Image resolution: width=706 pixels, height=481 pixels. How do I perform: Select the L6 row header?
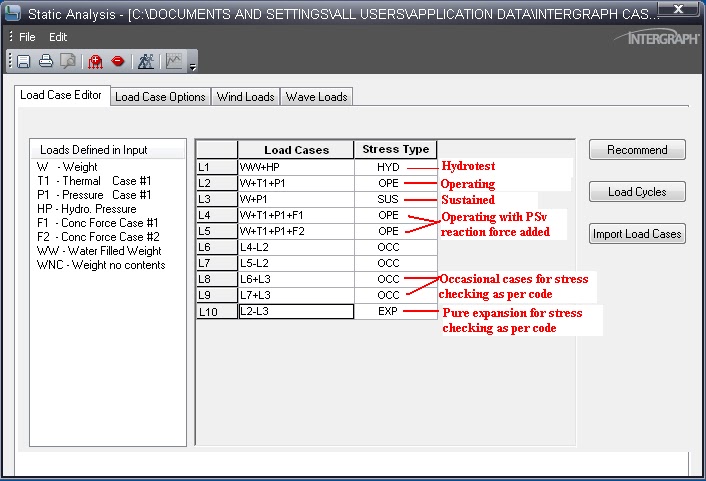tap(217, 247)
